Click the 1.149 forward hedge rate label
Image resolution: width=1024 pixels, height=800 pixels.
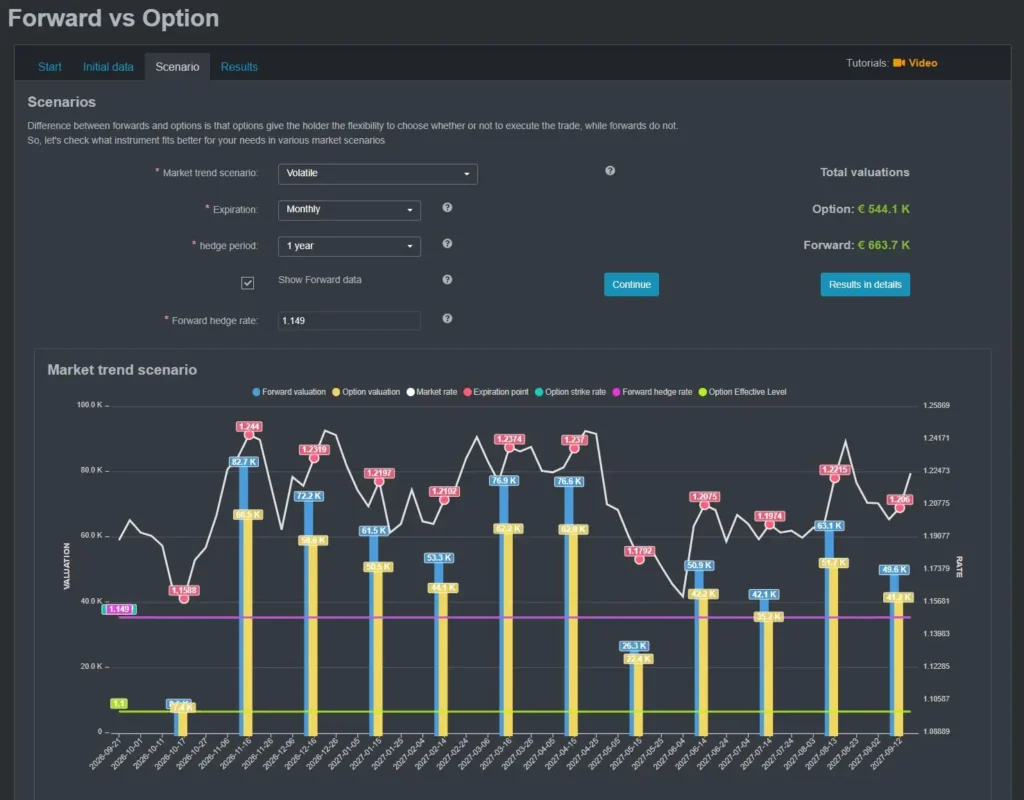119,609
